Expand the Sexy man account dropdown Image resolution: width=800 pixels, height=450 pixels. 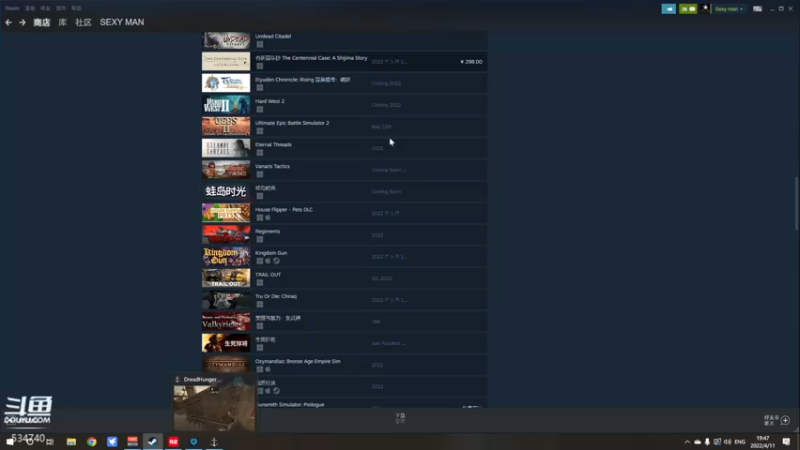point(729,9)
